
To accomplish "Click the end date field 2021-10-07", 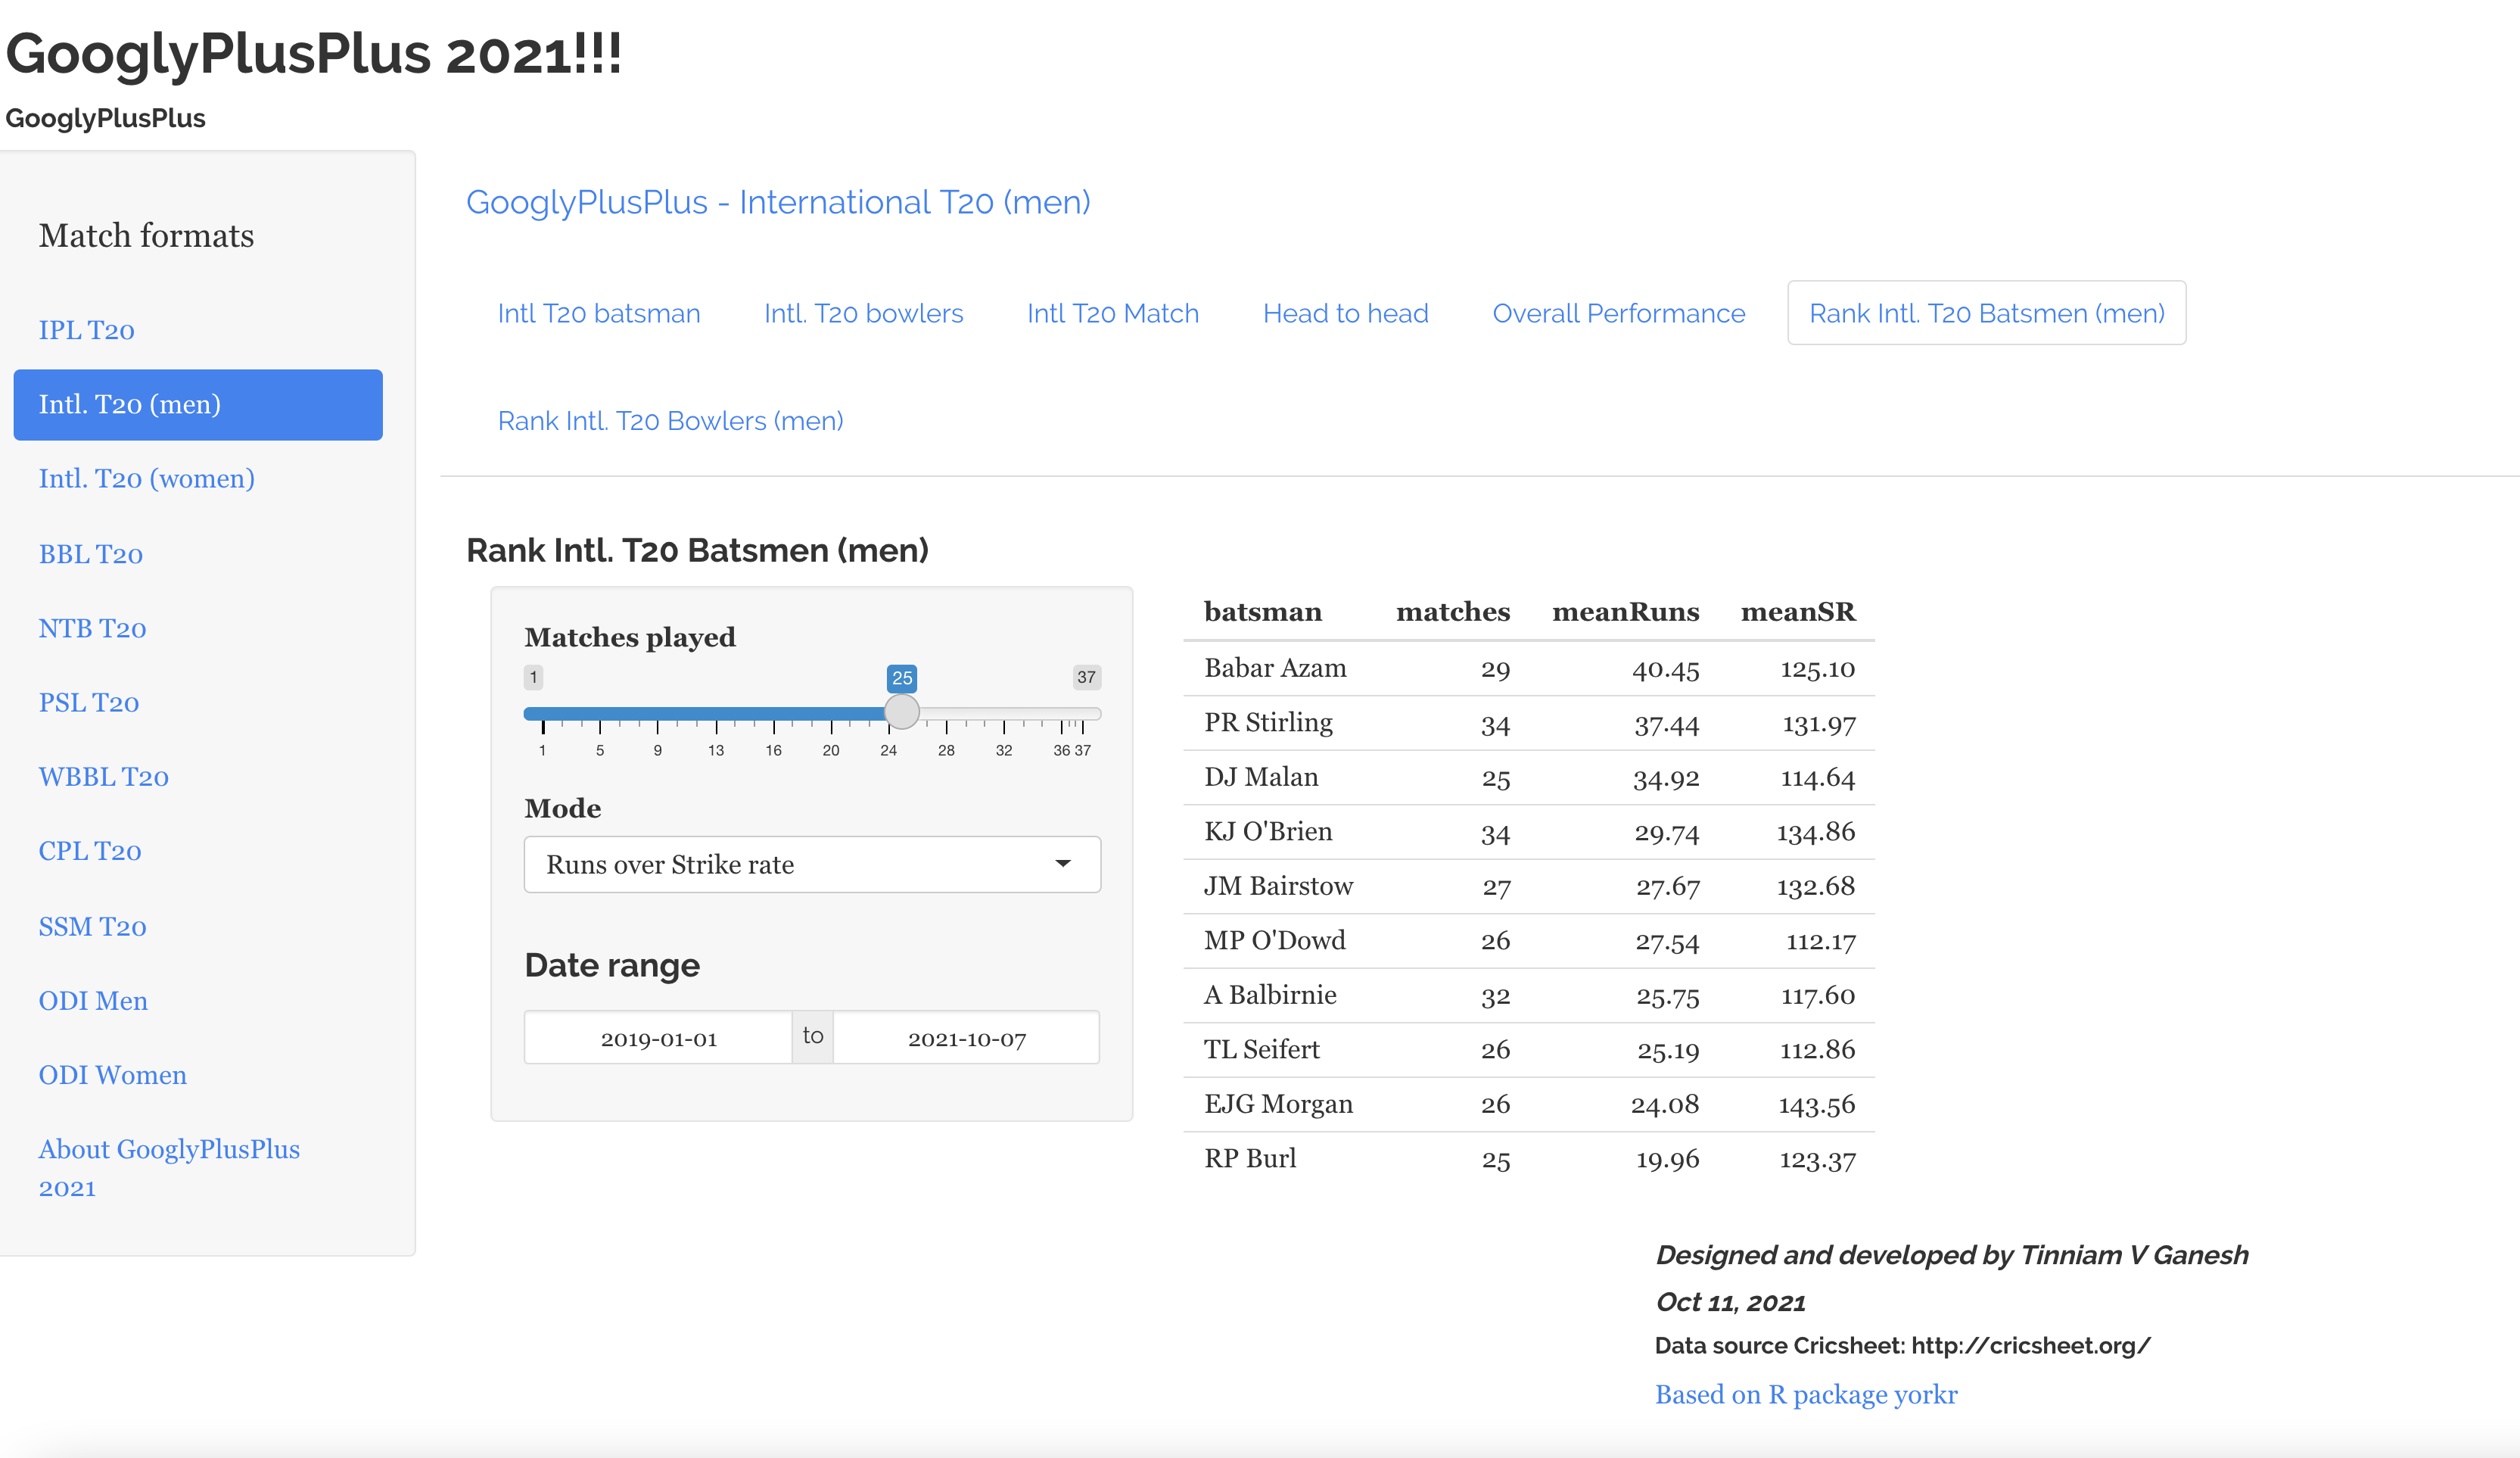I will [966, 1038].
